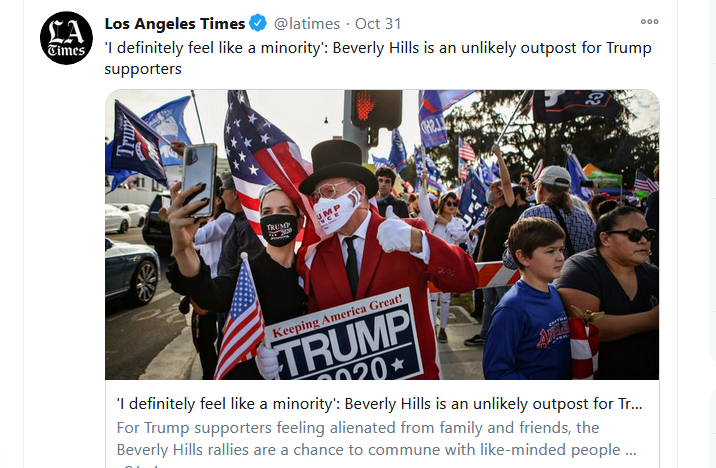
Task: Open the tweet's three-dot more menu
Action: [x=649, y=21]
